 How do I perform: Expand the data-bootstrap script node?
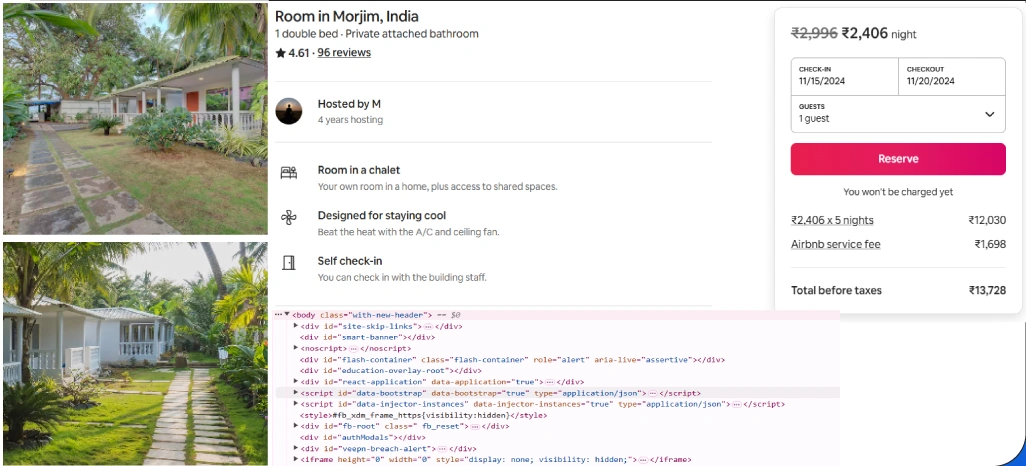pos(296,393)
